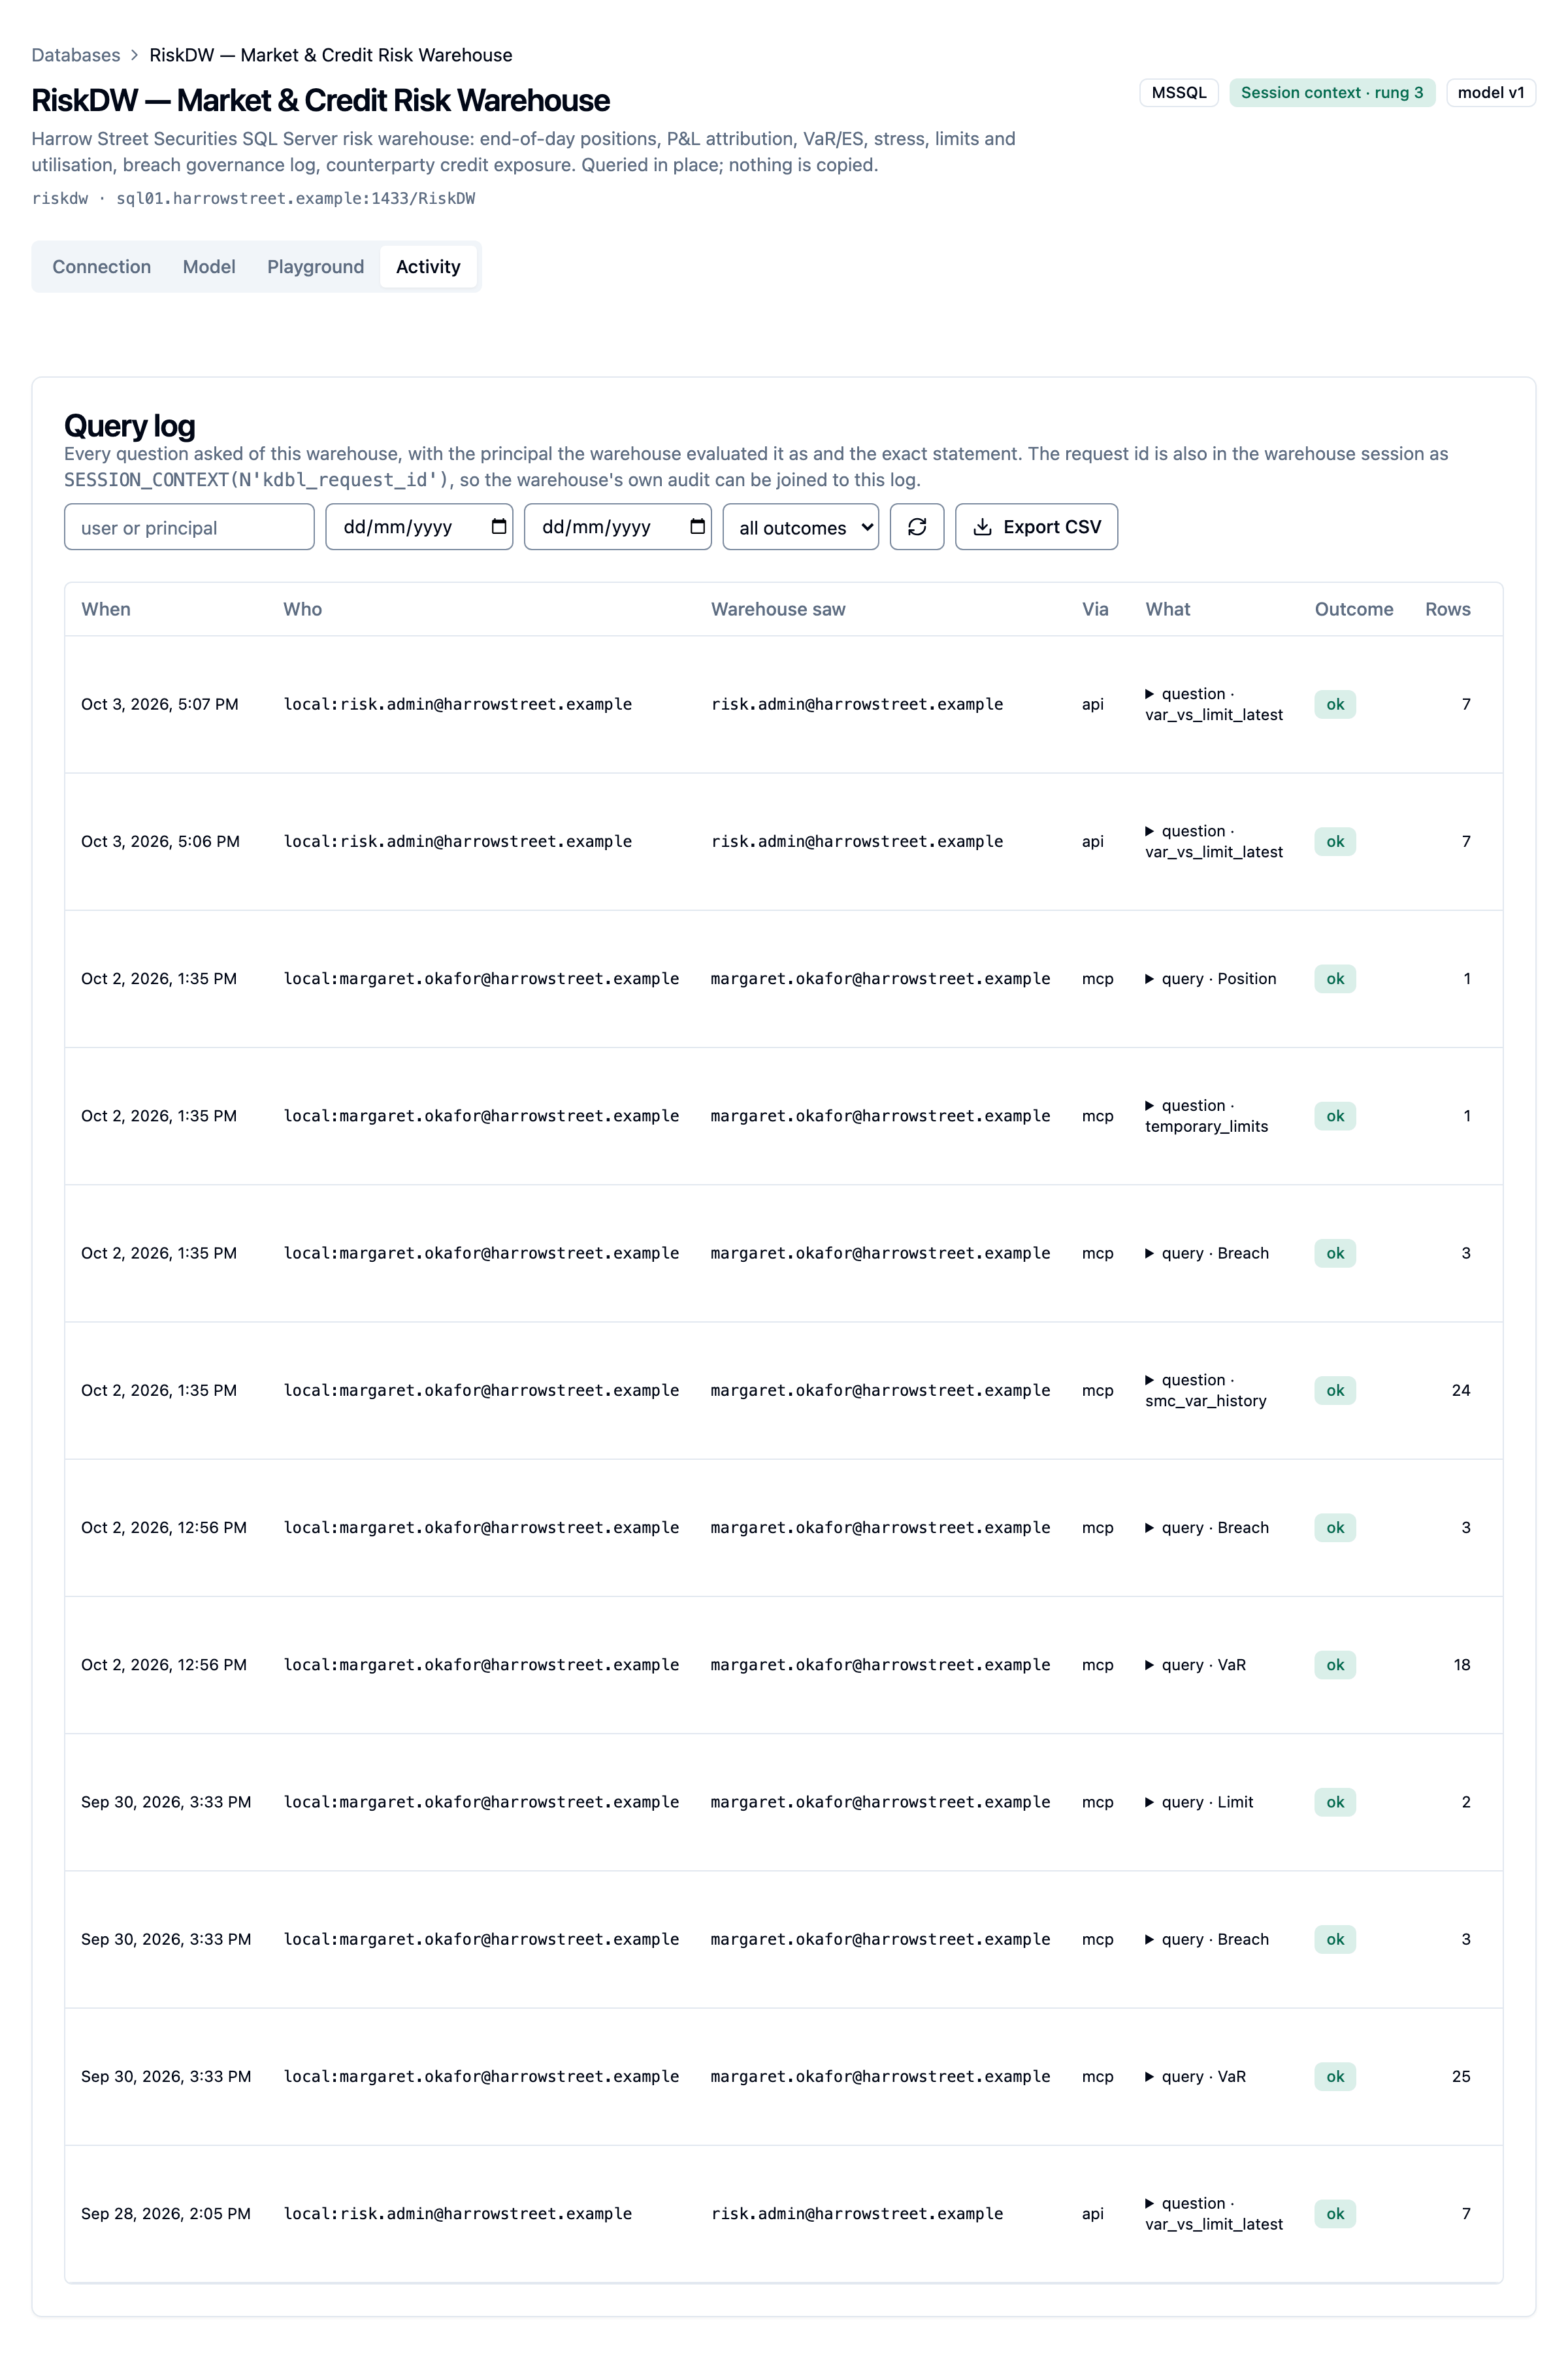The height and width of the screenshot is (2359, 1568).
Task: Click the Outcome column header
Action: [1353, 609]
